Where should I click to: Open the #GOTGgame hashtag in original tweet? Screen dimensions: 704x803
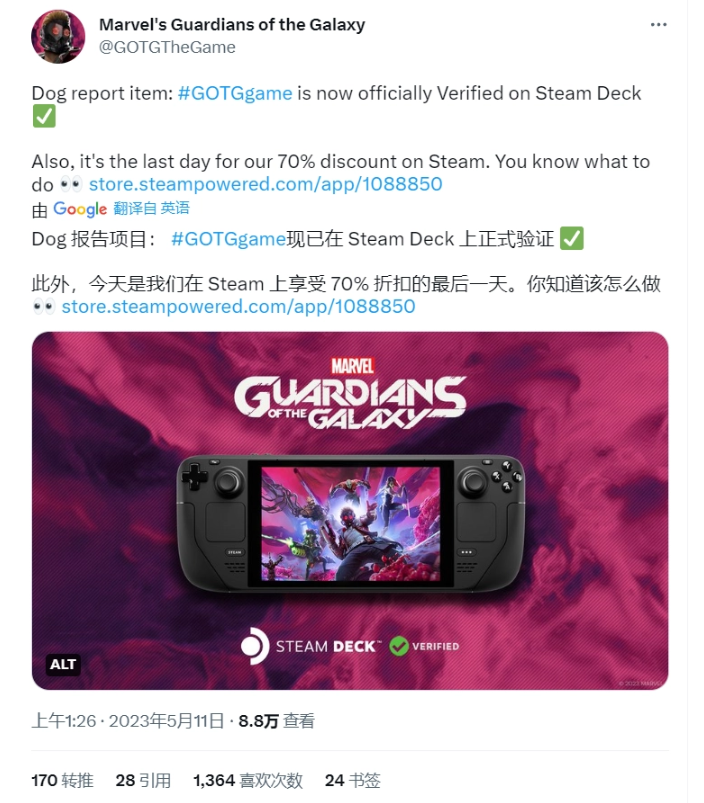(x=235, y=93)
